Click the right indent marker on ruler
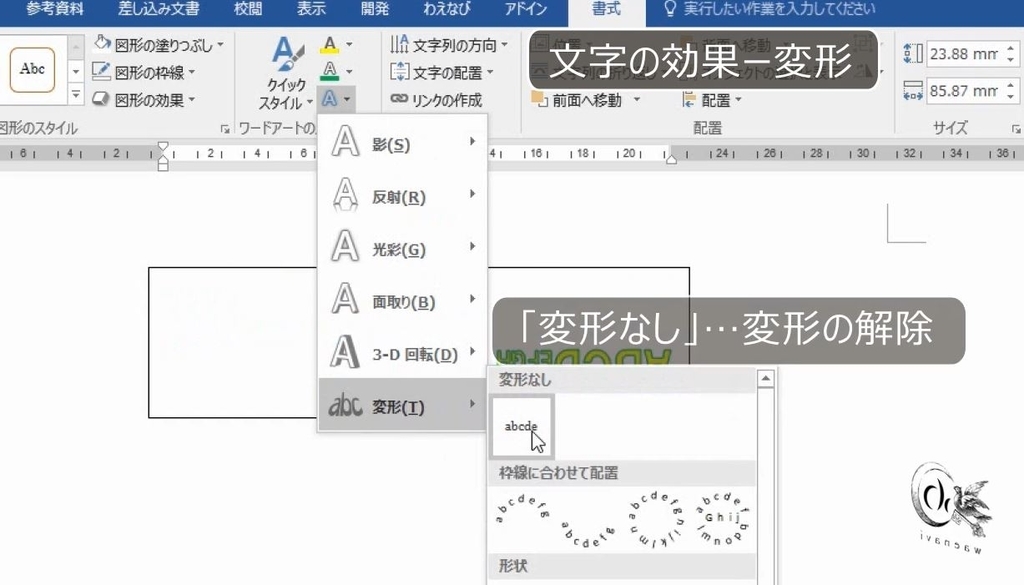The height and width of the screenshot is (585, 1024). point(671,157)
